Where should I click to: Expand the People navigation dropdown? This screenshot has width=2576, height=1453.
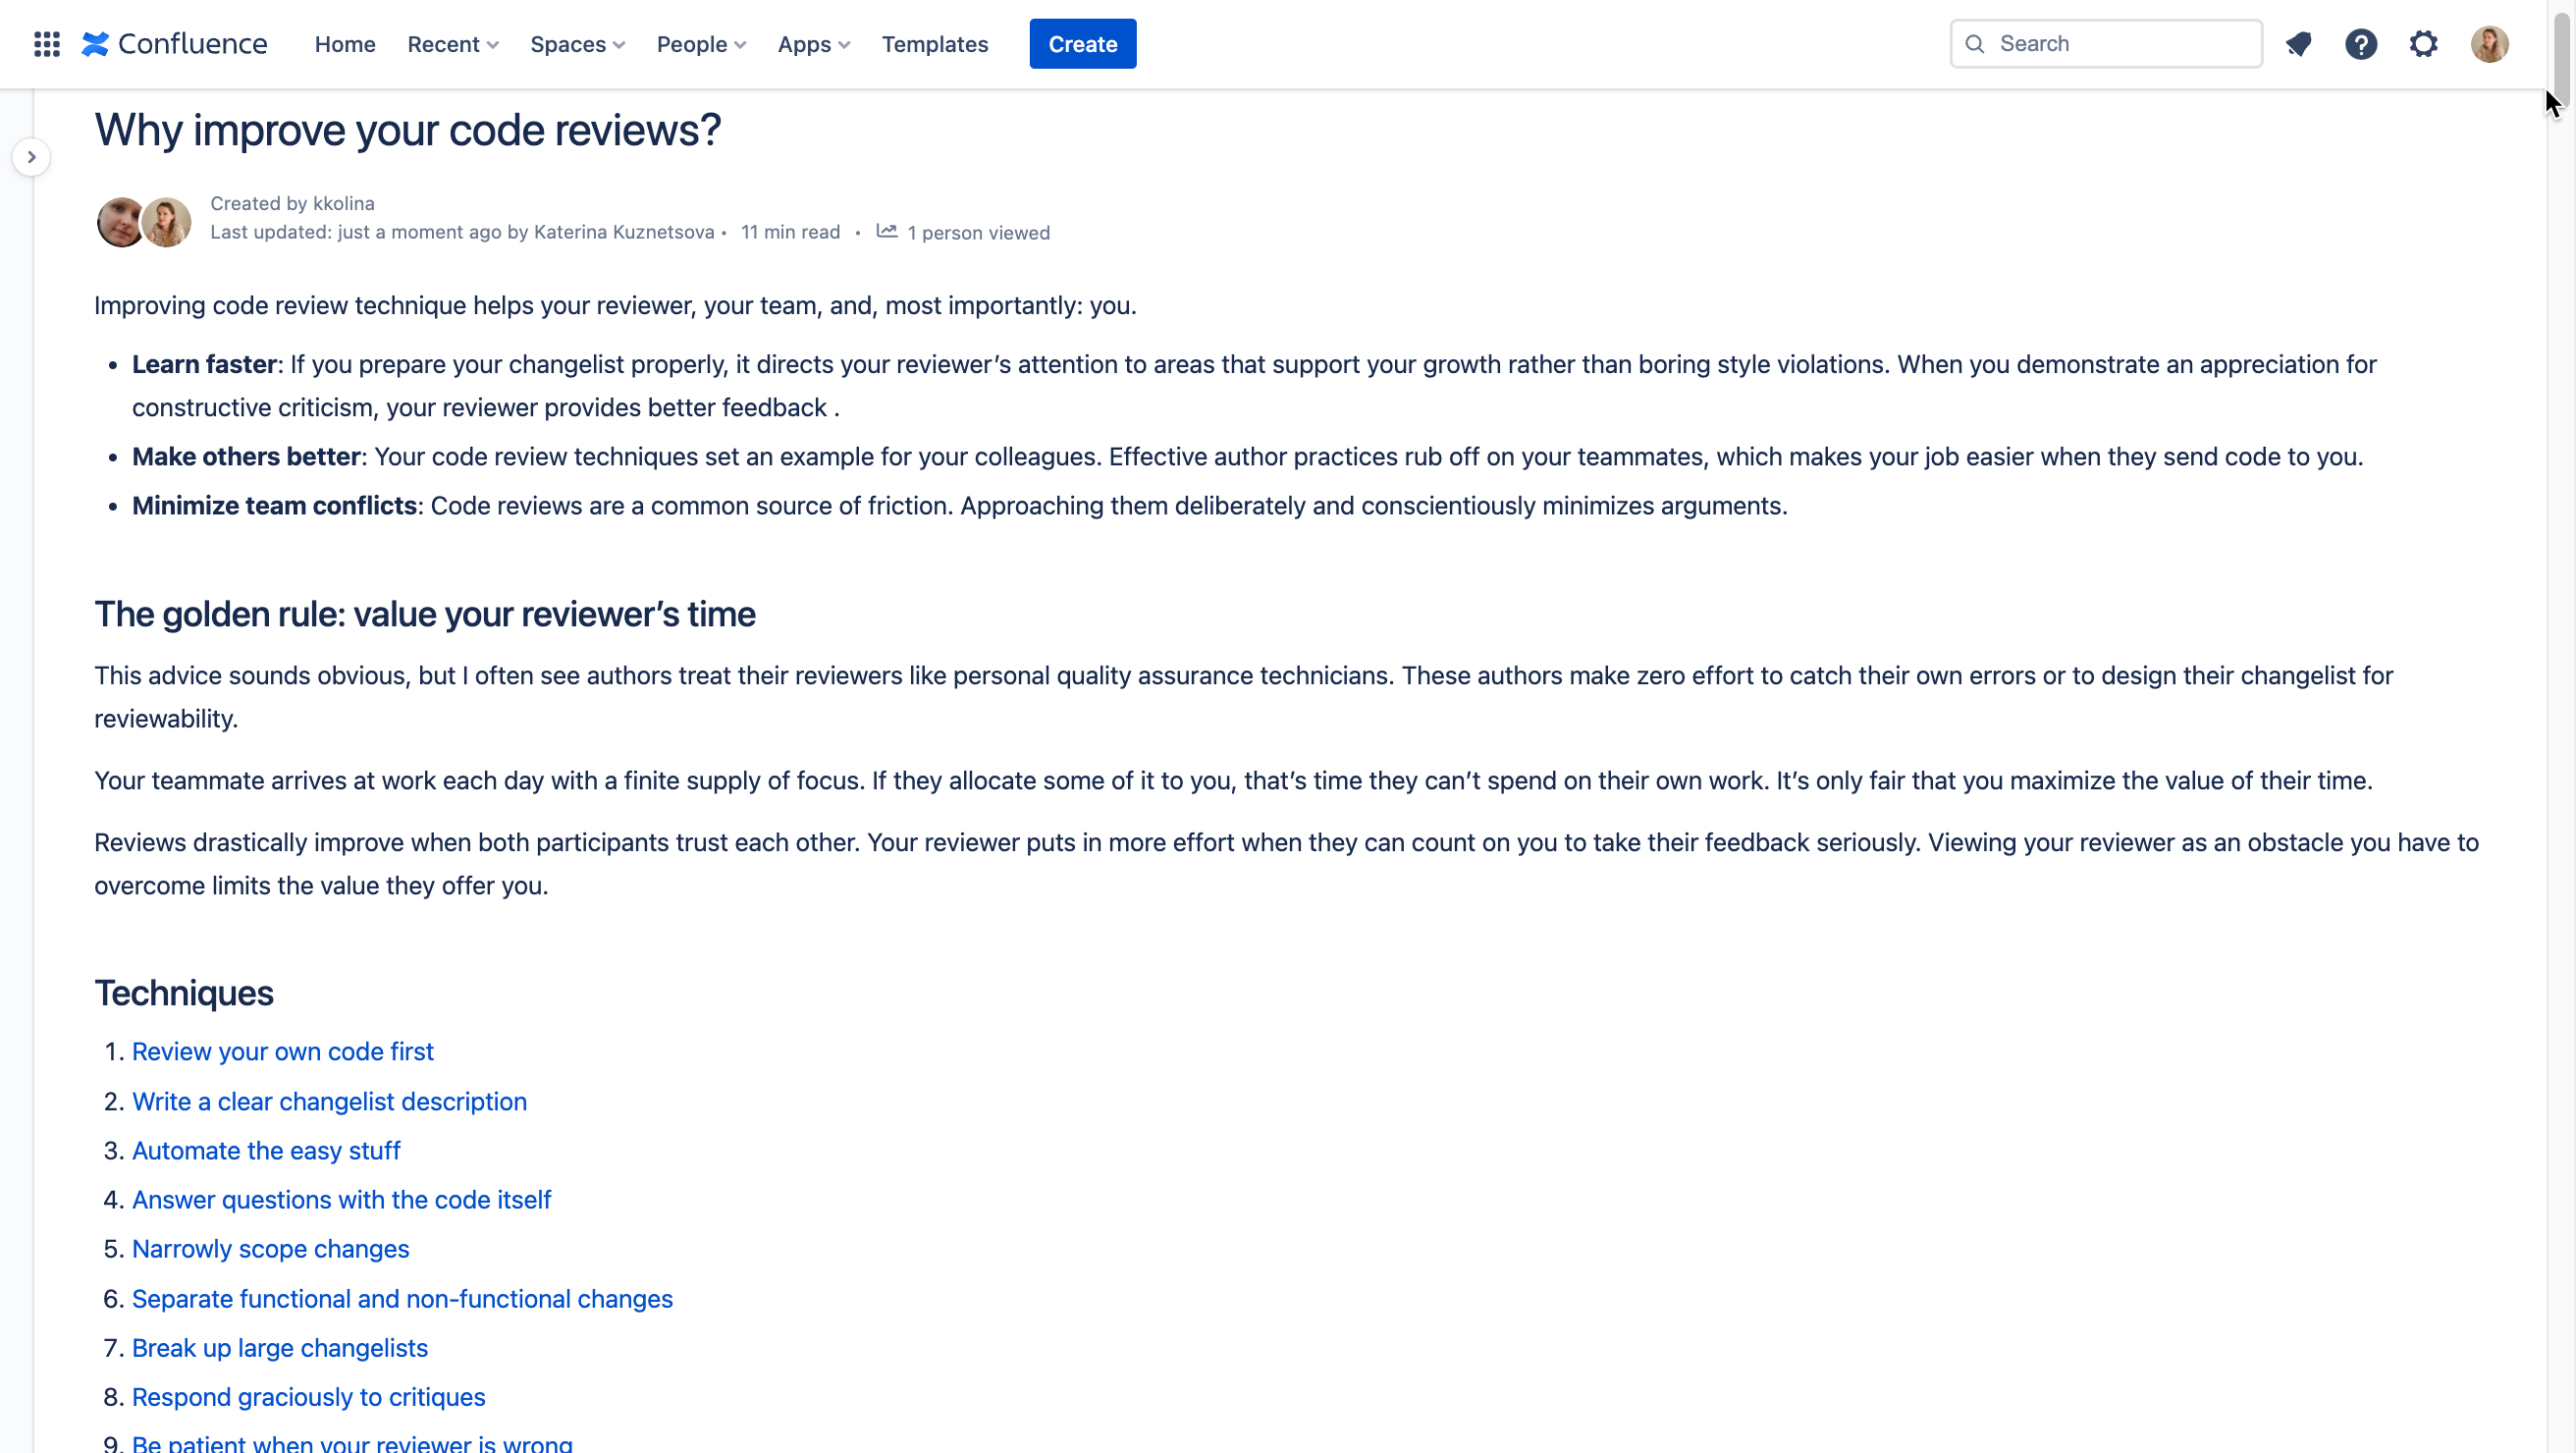click(x=699, y=44)
